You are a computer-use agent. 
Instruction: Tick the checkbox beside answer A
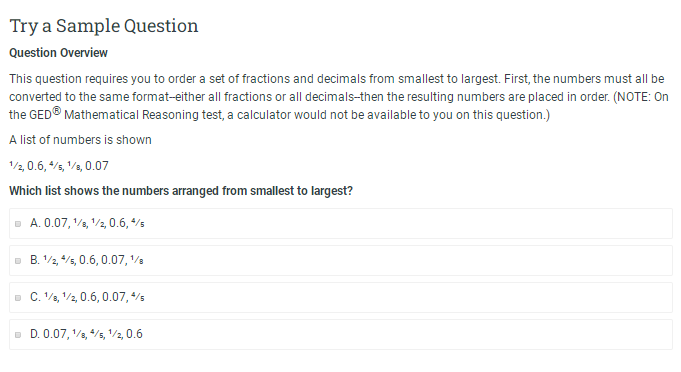click(18, 224)
